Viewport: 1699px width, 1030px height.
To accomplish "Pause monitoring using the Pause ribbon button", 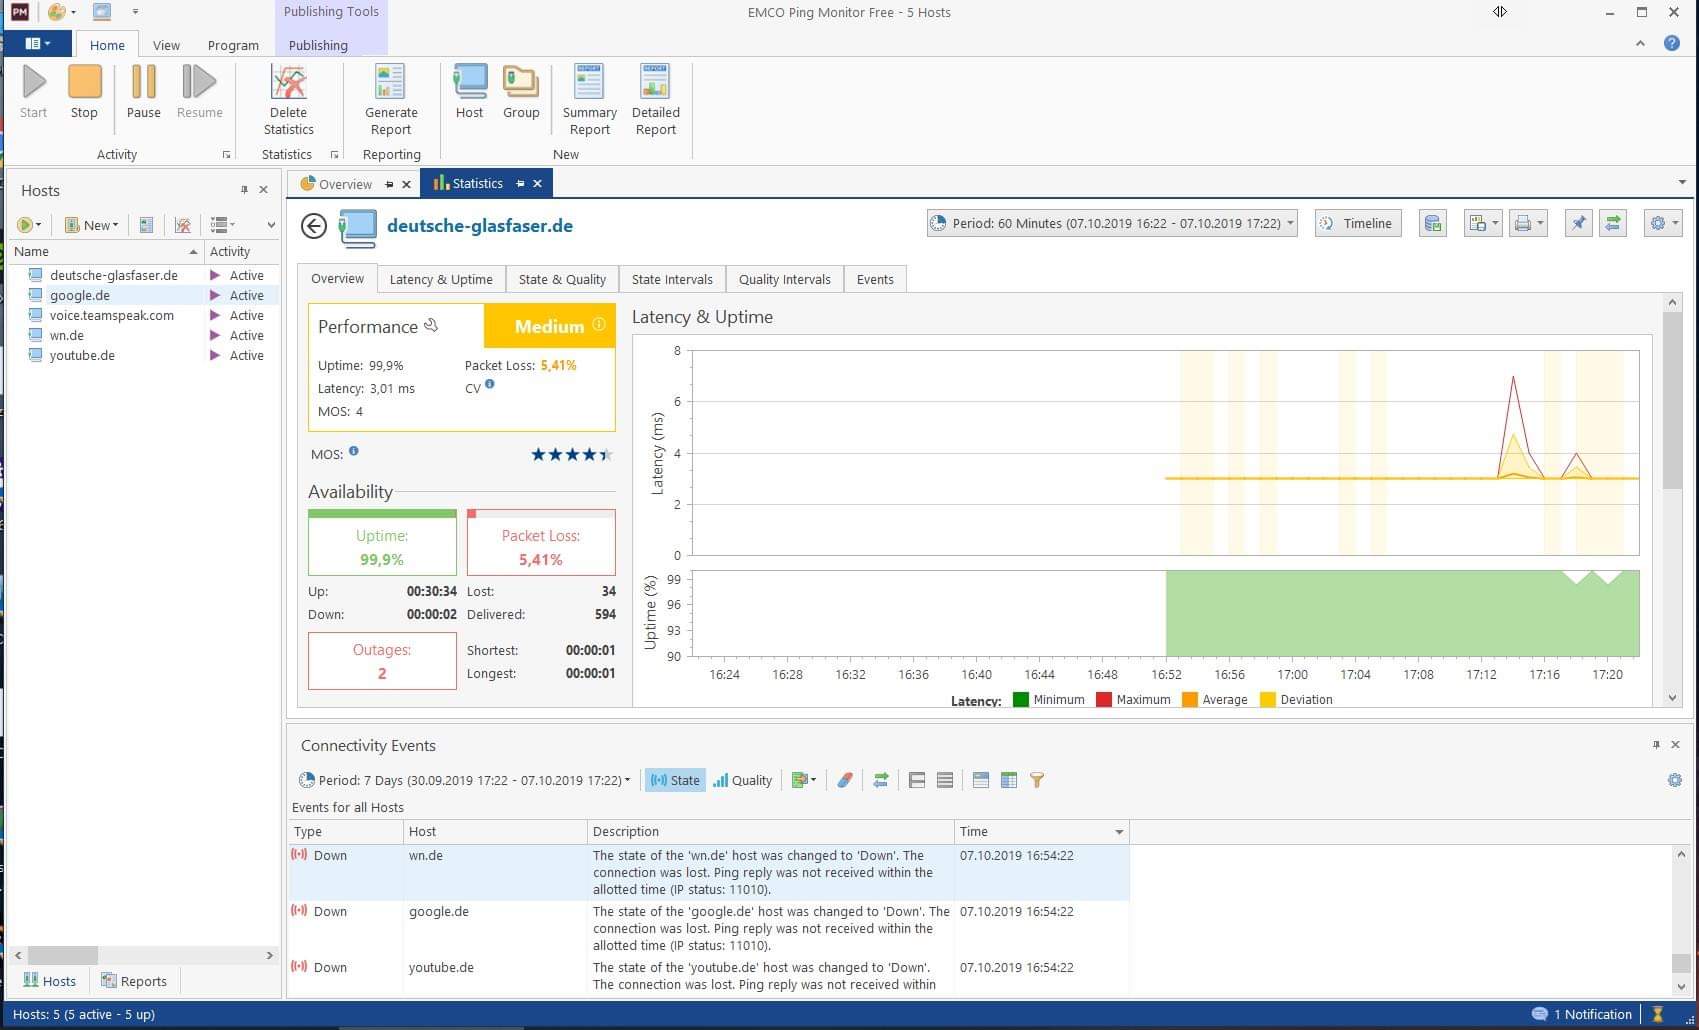I will click(143, 92).
